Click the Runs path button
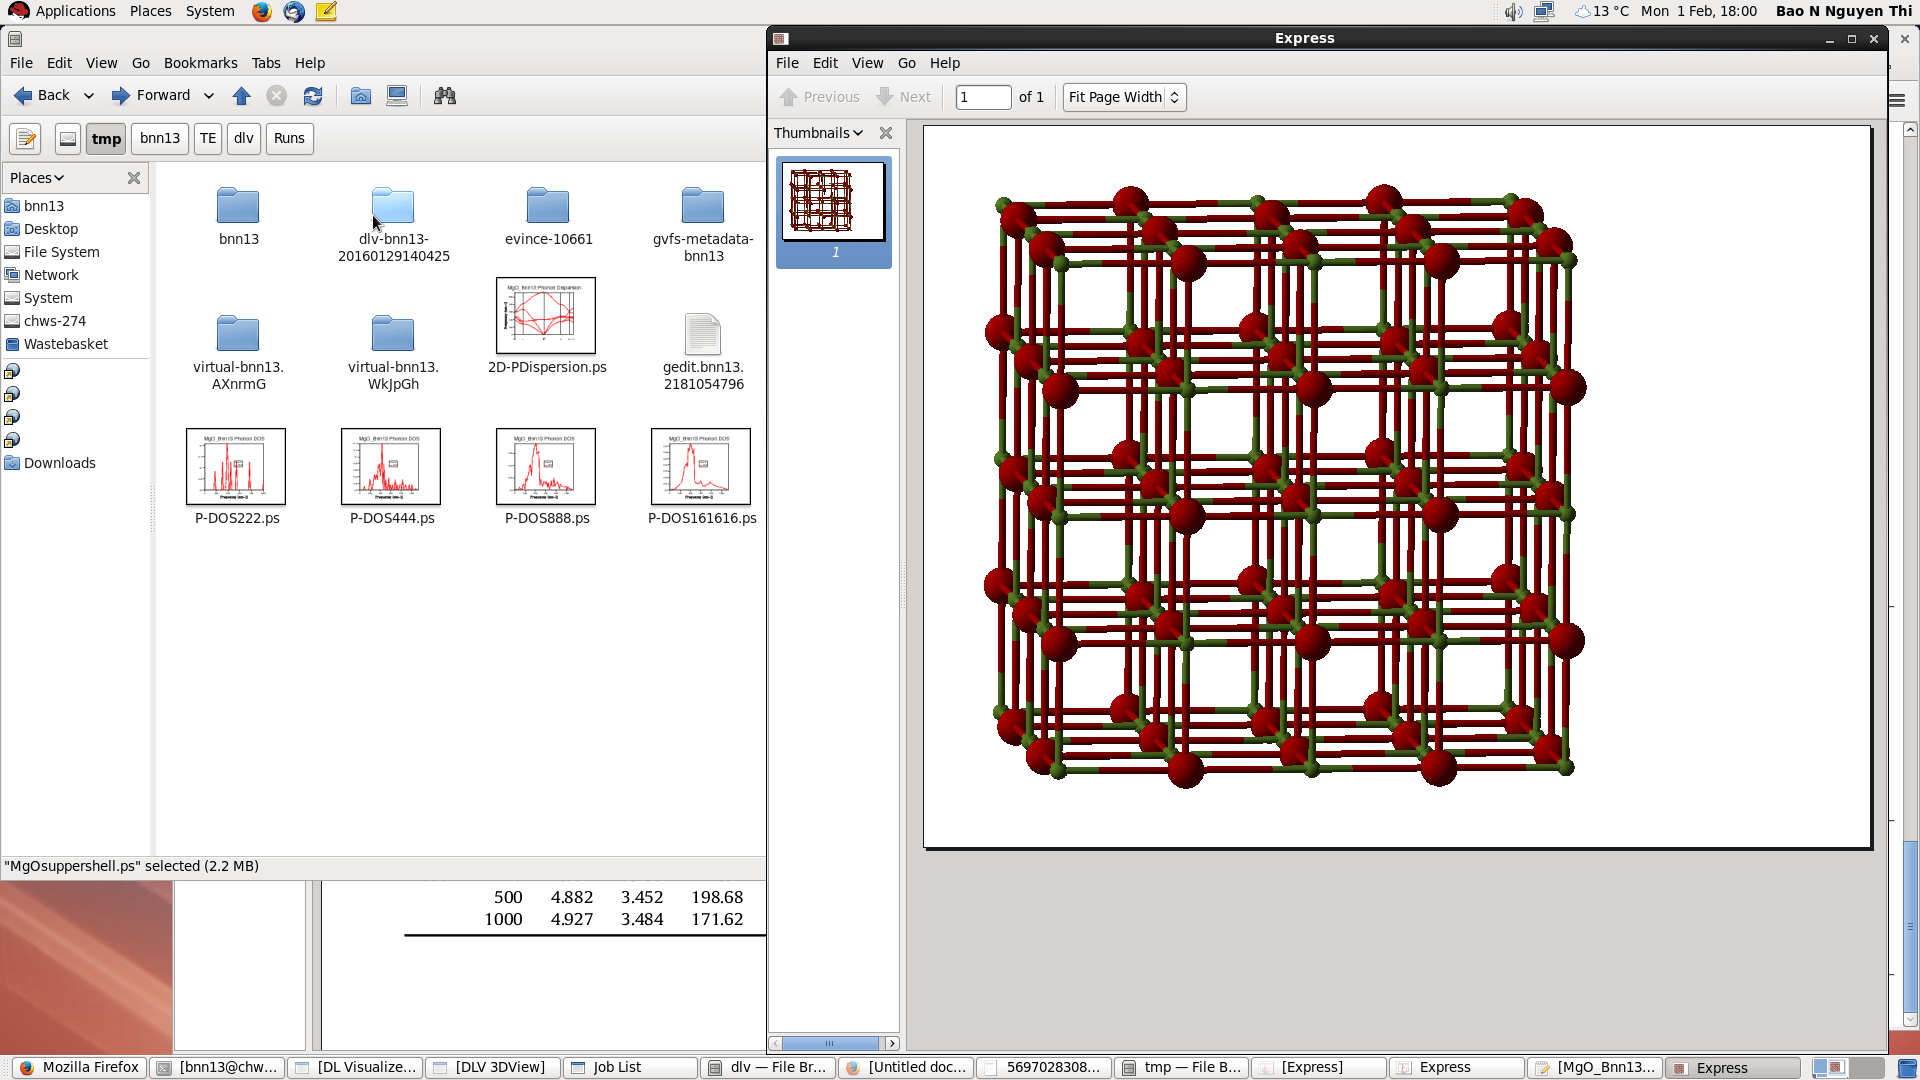Image resolution: width=1920 pixels, height=1080 pixels. tap(289, 139)
